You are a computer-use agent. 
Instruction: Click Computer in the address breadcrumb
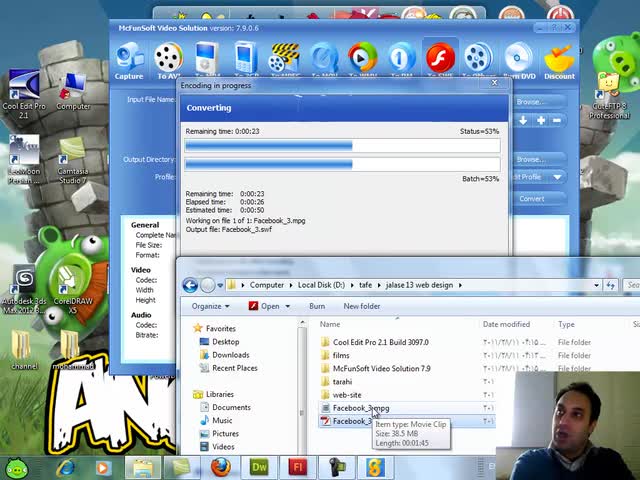[x=267, y=285]
